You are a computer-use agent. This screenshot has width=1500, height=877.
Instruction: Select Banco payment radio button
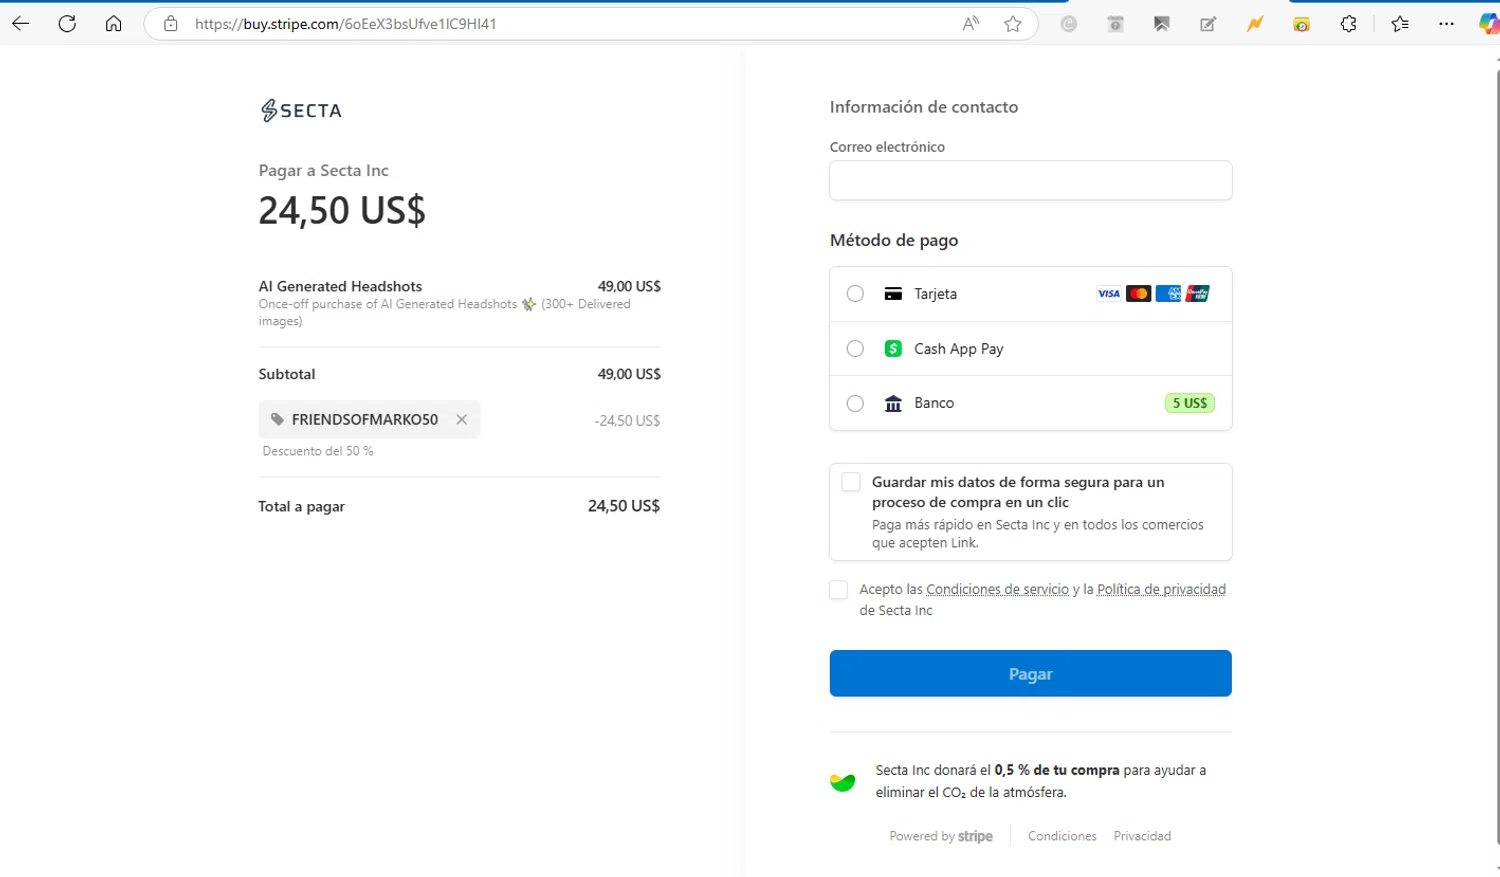[855, 403]
